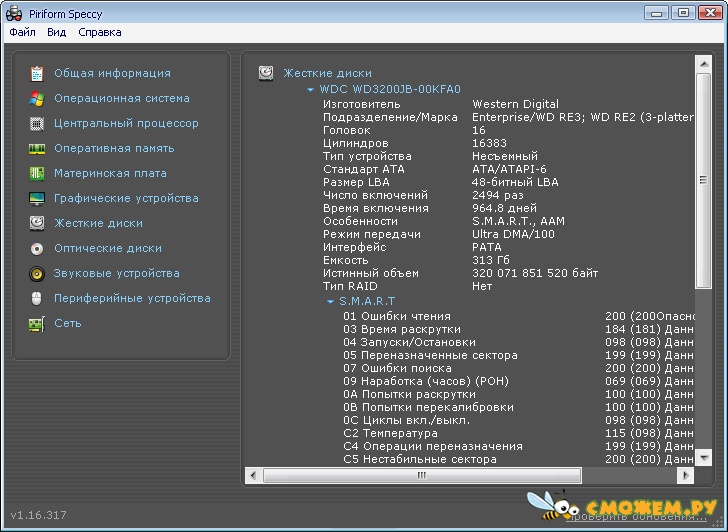Viewport: 728px width, 532px height.
Task: Select the WDC WD3200JB-00KFA0 drive title
Action: tap(390, 90)
